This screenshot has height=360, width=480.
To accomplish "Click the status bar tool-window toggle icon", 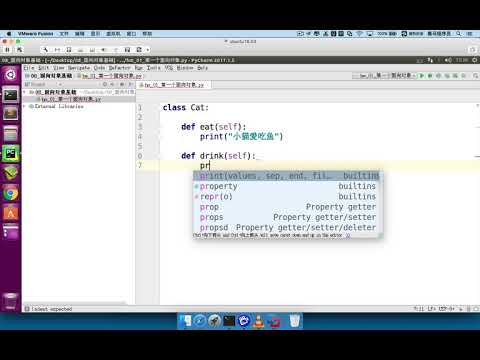I will point(27,309).
